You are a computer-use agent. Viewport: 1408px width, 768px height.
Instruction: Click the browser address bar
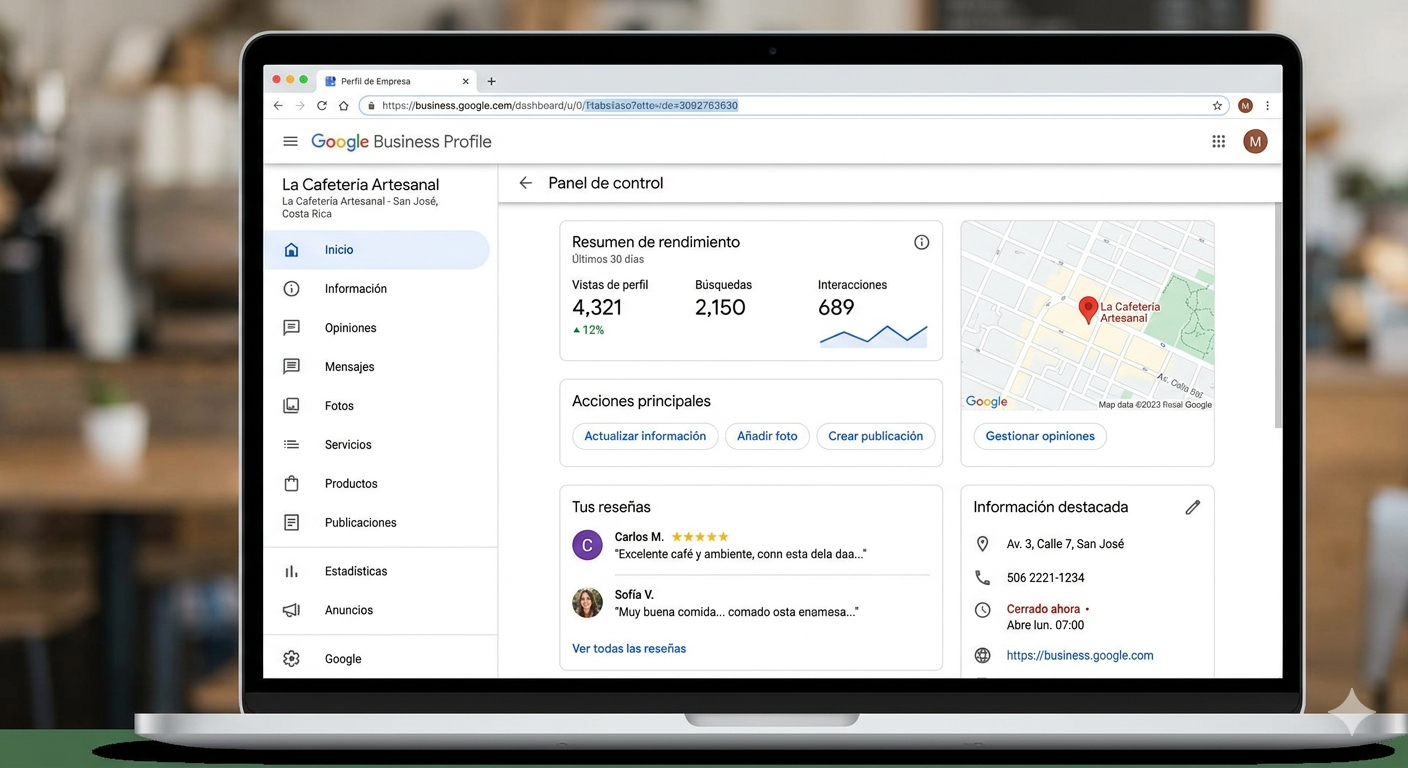tap(780, 106)
